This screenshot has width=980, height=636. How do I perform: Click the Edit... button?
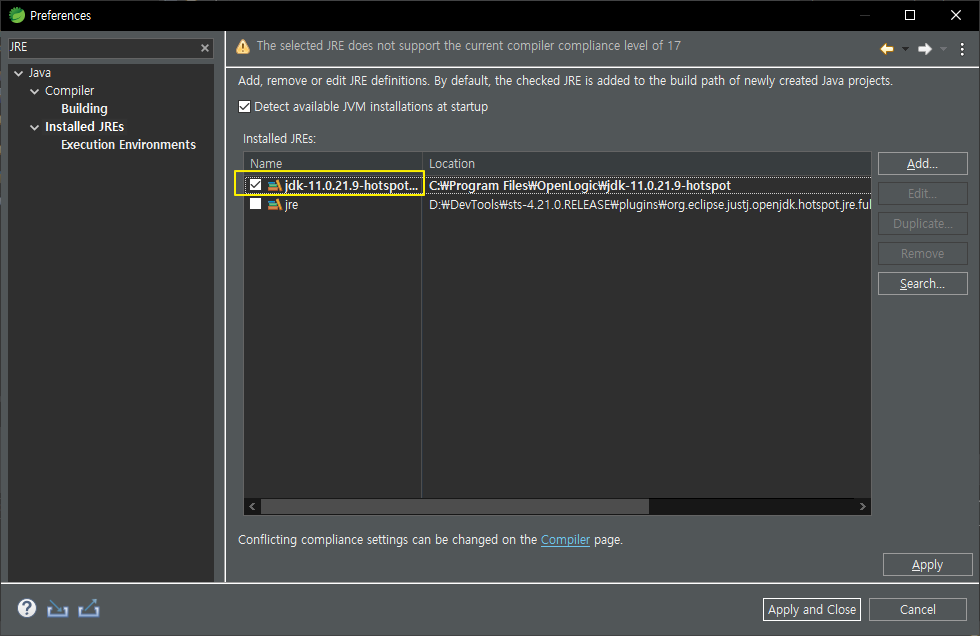pos(922,194)
